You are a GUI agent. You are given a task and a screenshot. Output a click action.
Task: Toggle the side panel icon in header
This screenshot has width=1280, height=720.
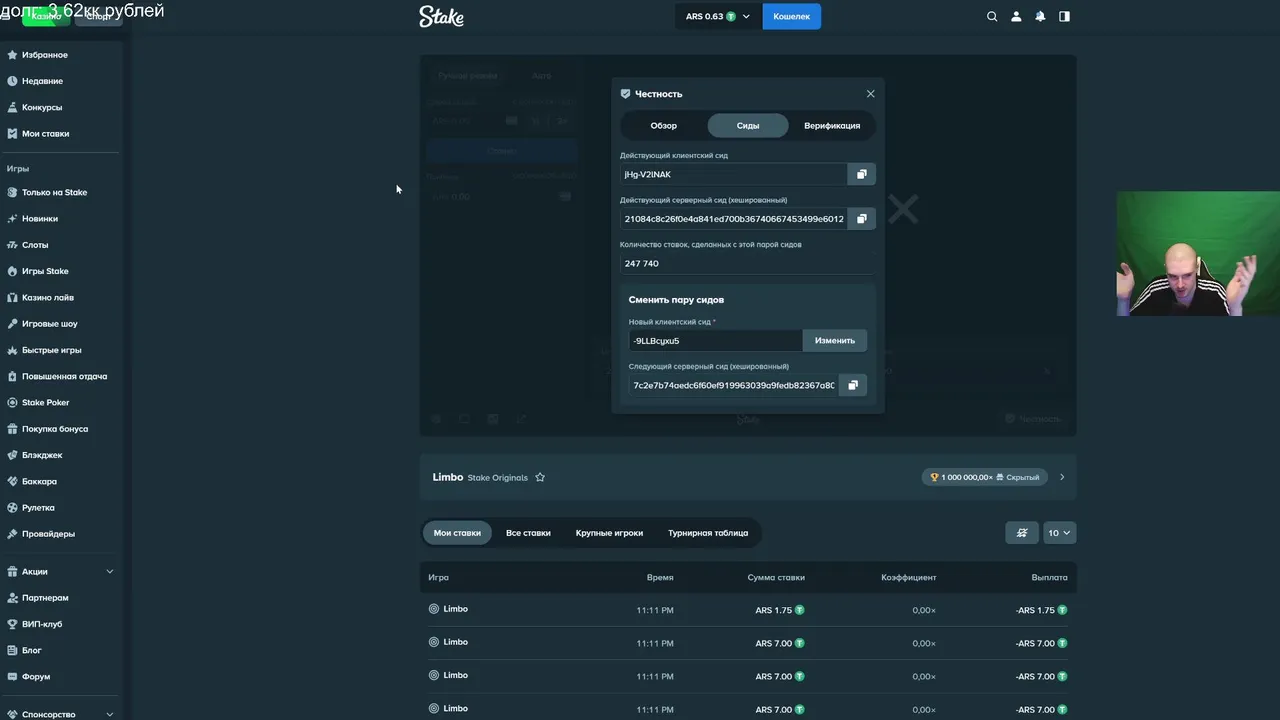1064,16
